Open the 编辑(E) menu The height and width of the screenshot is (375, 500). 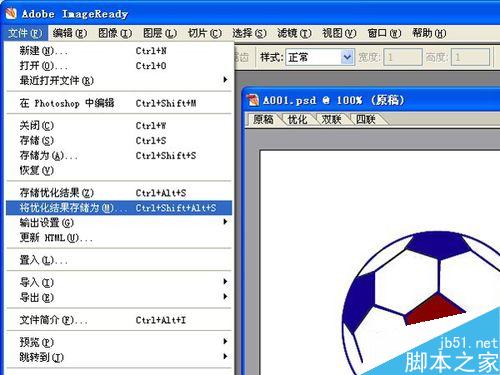tap(70, 33)
